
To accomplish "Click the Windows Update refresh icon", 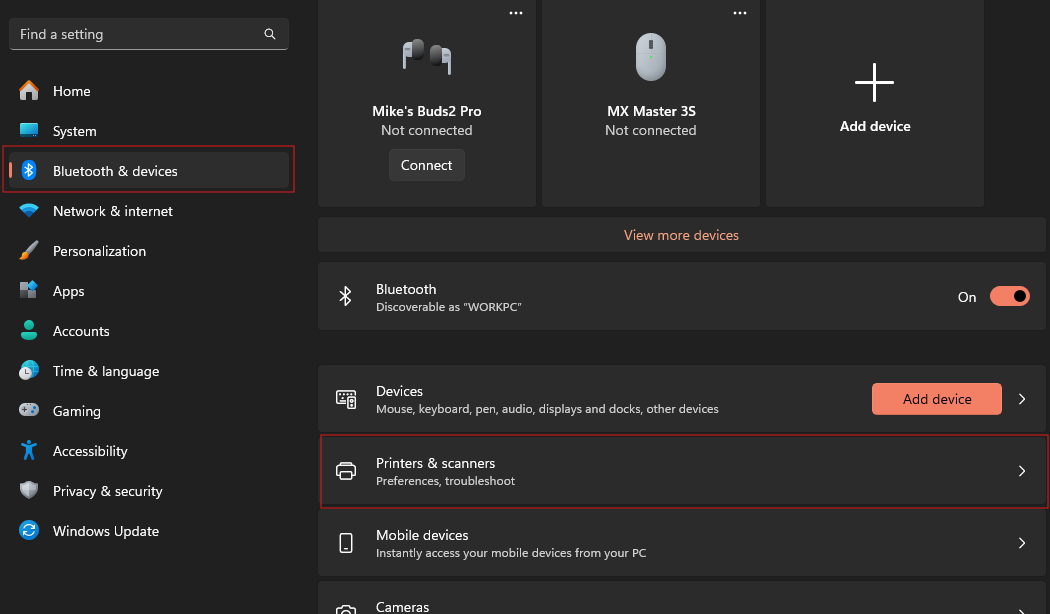I will tap(29, 530).
